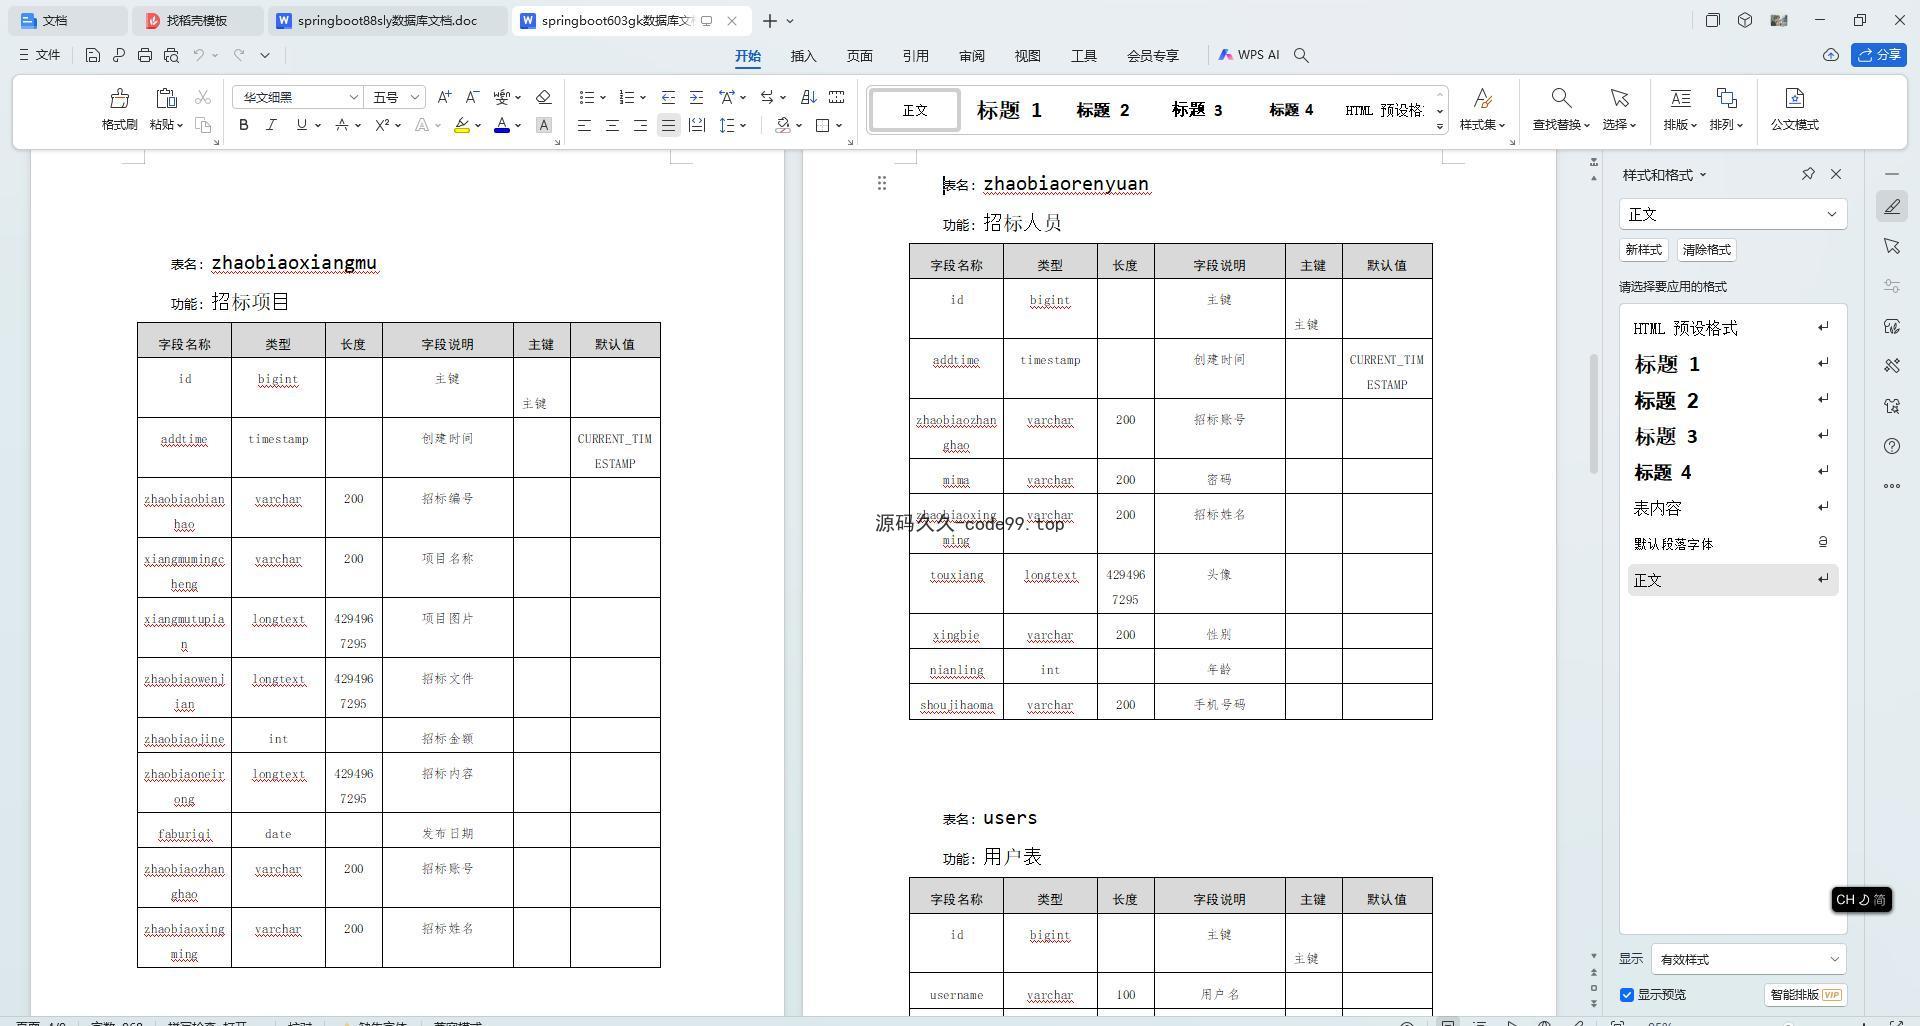Open the bullet list dropdown arrow

[x=602, y=98]
